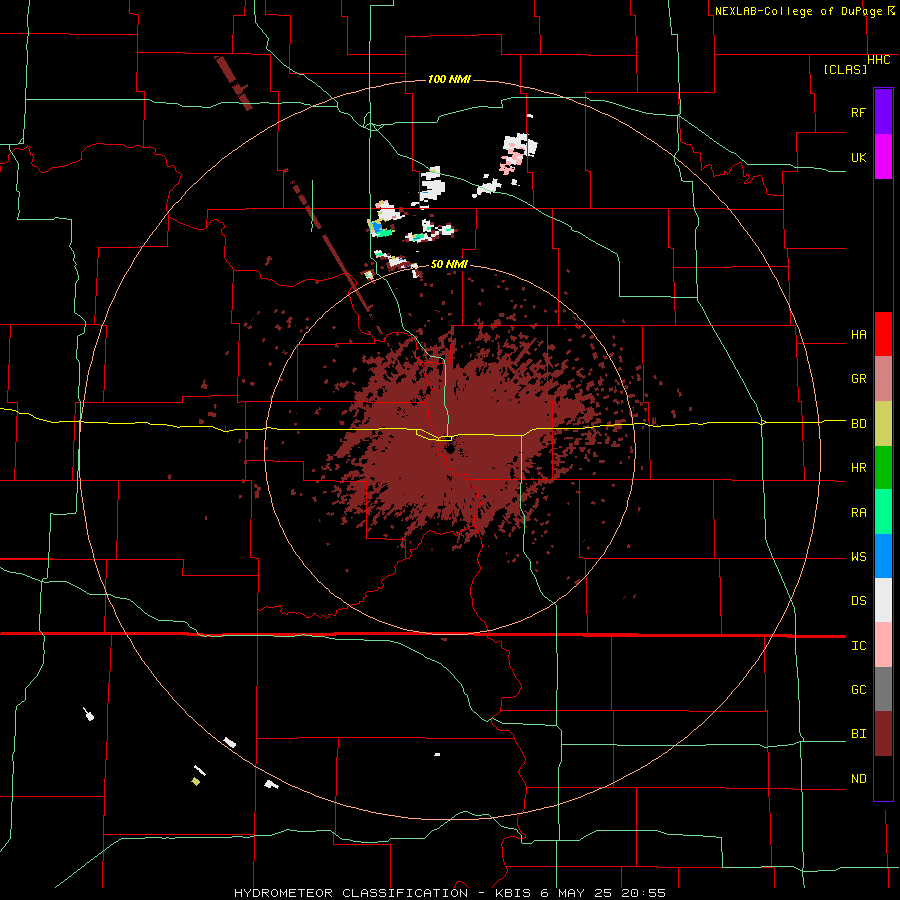Click the RA legend label
Image resolution: width=900 pixels, height=900 pixels.
(858, 513)
